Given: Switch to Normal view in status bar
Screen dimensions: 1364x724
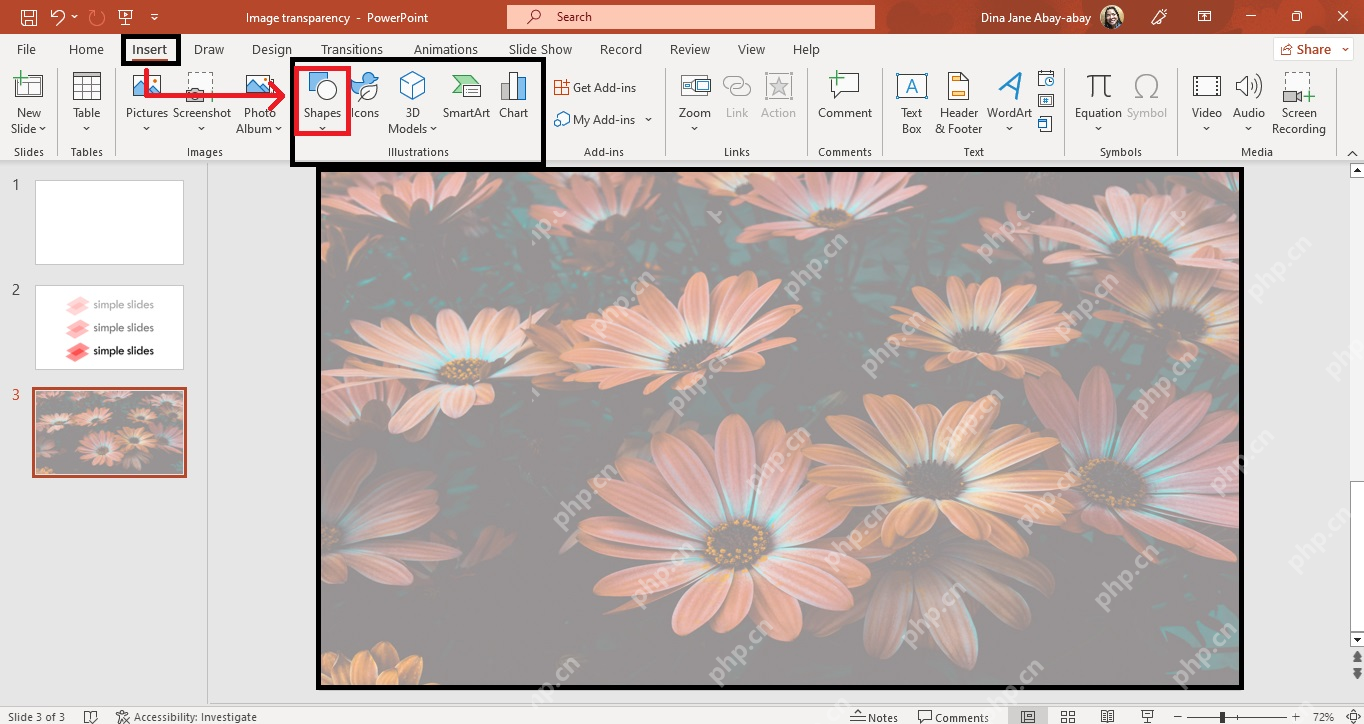Looking at the screenshot, I should (x=1028, y=717).
